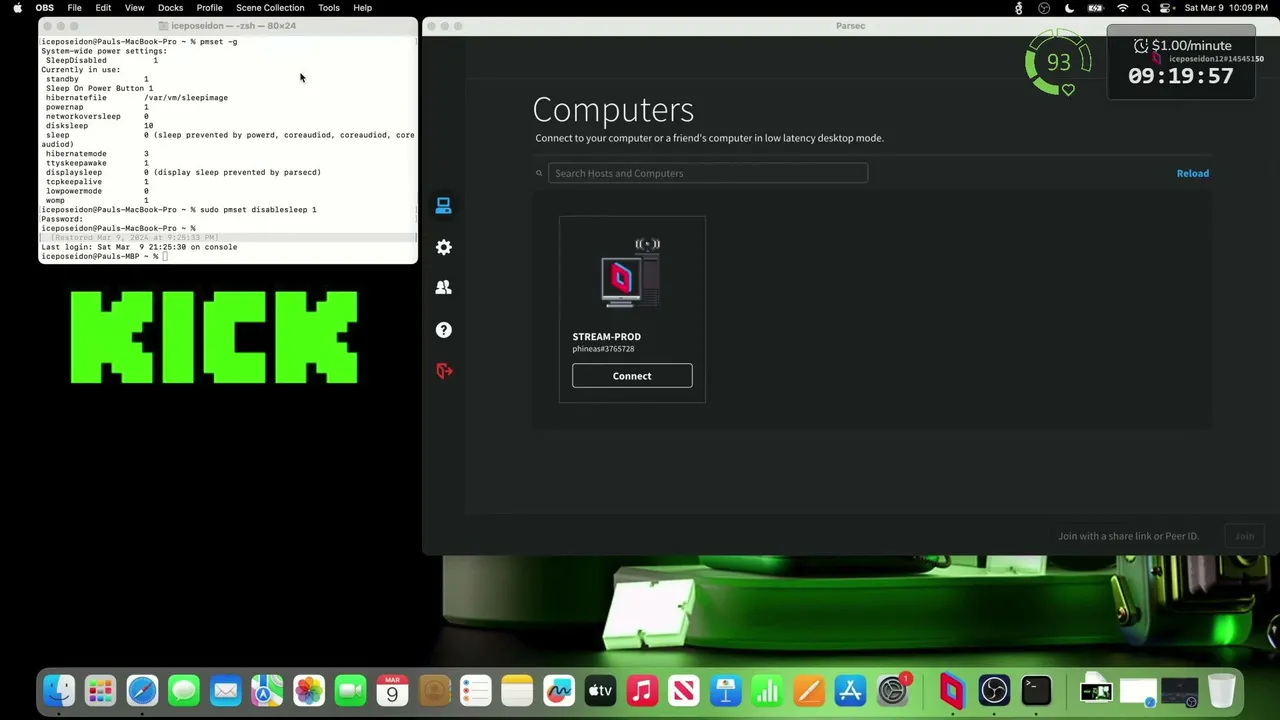Toggle Focus mode moon icon in menu bar
The width and height of the screenshot is (1280, 720).
coord(1069,8)
